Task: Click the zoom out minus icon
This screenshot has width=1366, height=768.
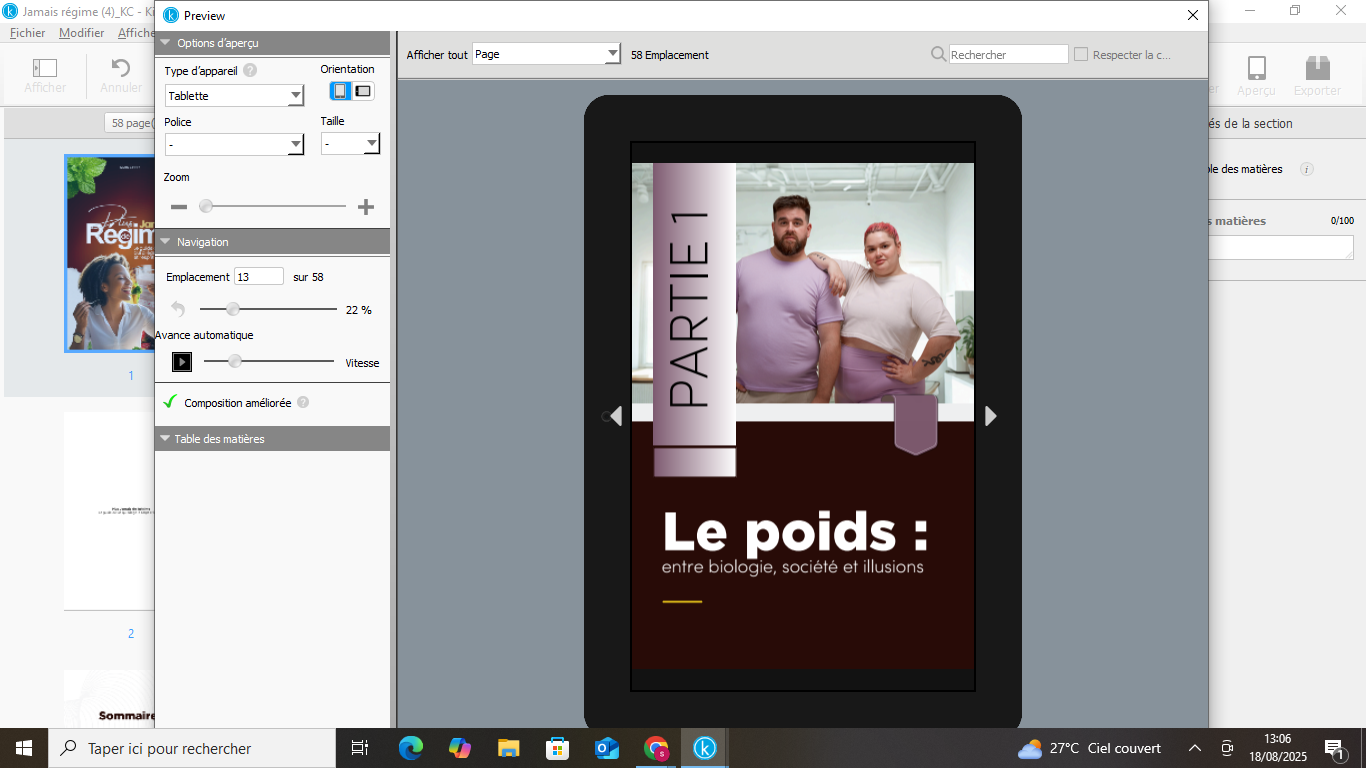Action: 179,207
